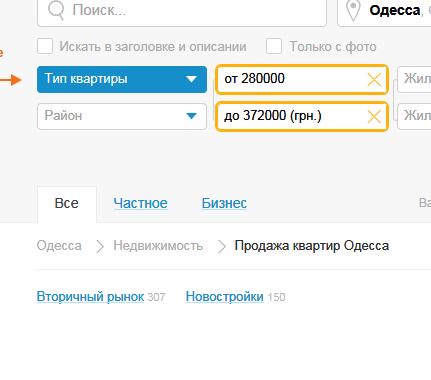Open 'Недвижимость' breadcrumb link
The width and height of the screenshot is (431, 380).
pos(158,246)
